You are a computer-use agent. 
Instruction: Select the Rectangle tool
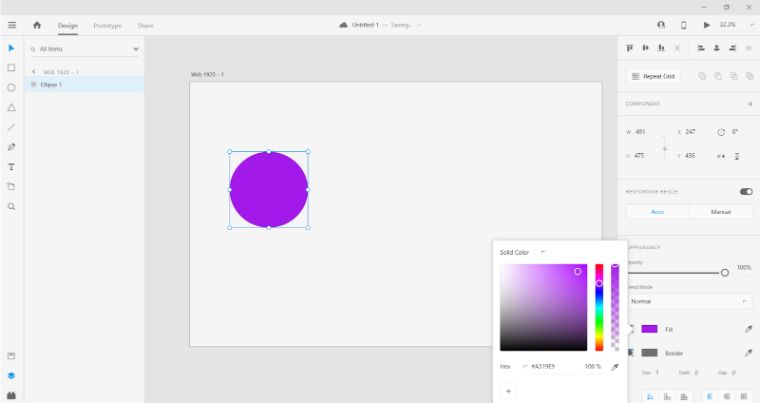click(11, 68)
